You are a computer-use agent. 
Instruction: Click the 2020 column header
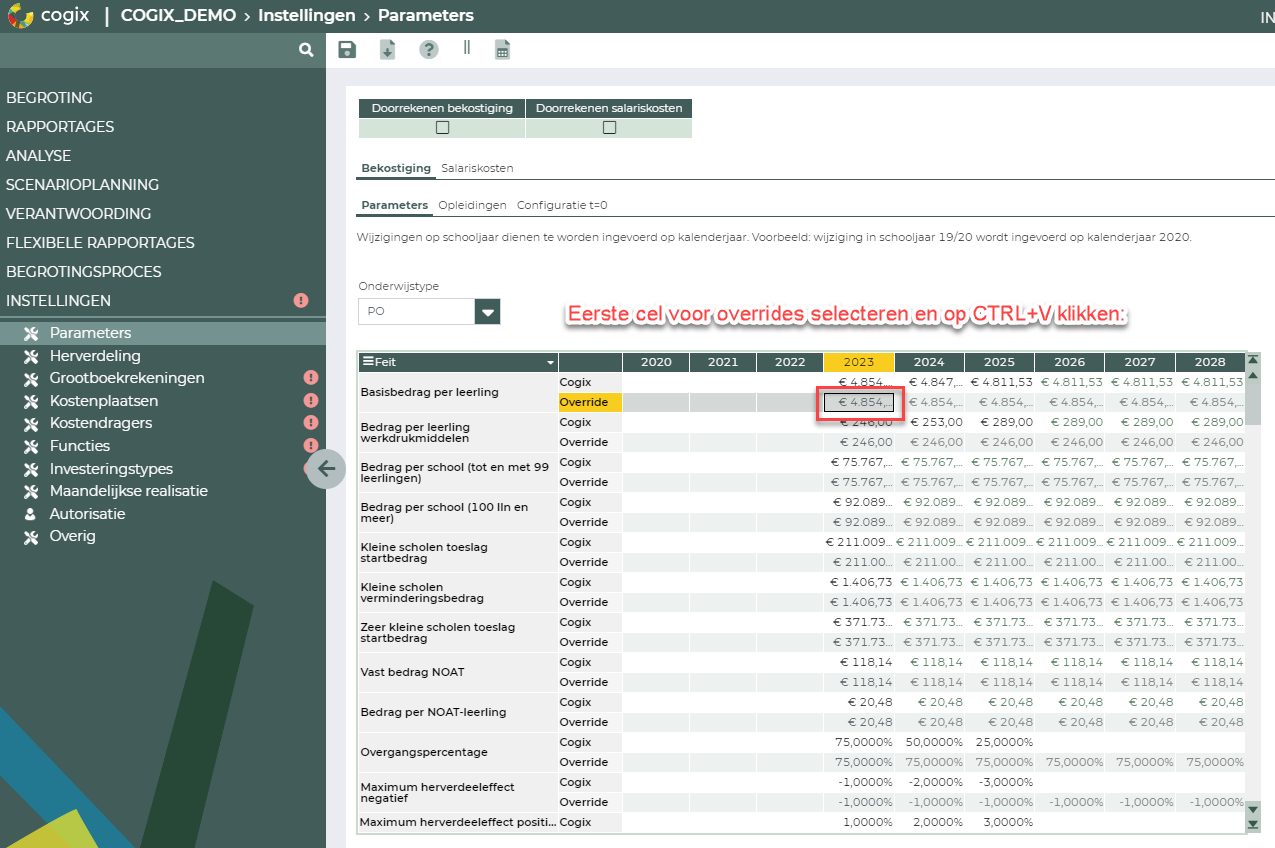[656, 362]
